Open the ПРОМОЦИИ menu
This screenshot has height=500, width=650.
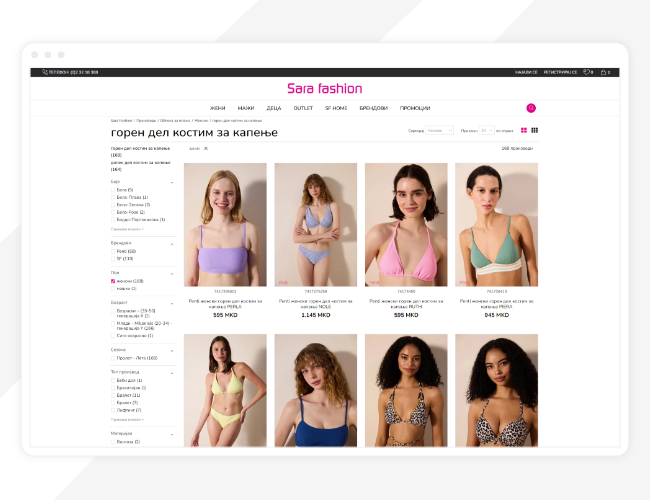point(415,108)
